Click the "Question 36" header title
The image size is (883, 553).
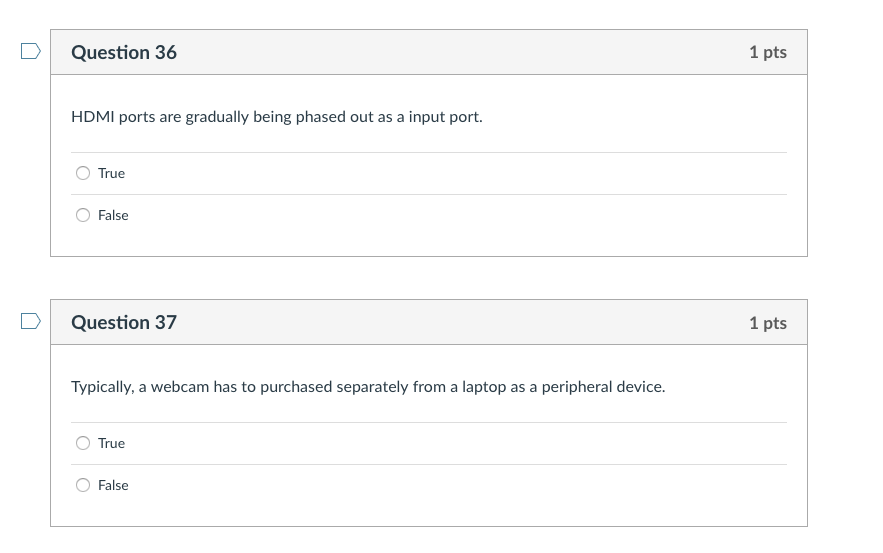[x=124, y=52]
